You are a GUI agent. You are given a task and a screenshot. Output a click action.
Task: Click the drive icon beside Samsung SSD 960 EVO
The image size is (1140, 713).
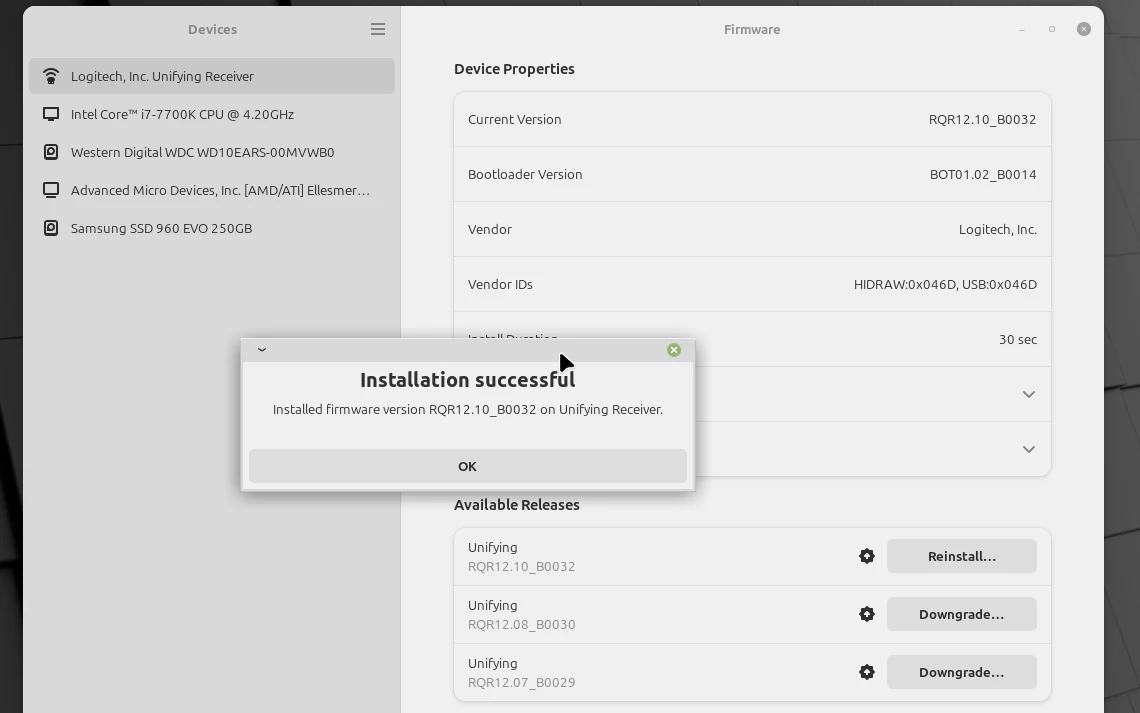click(51, 228)
